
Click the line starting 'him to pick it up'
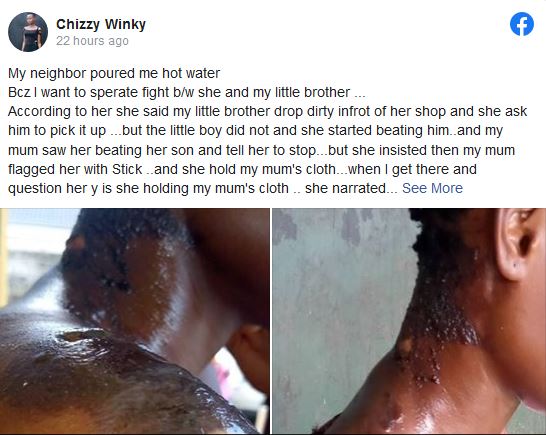(255, 131)
